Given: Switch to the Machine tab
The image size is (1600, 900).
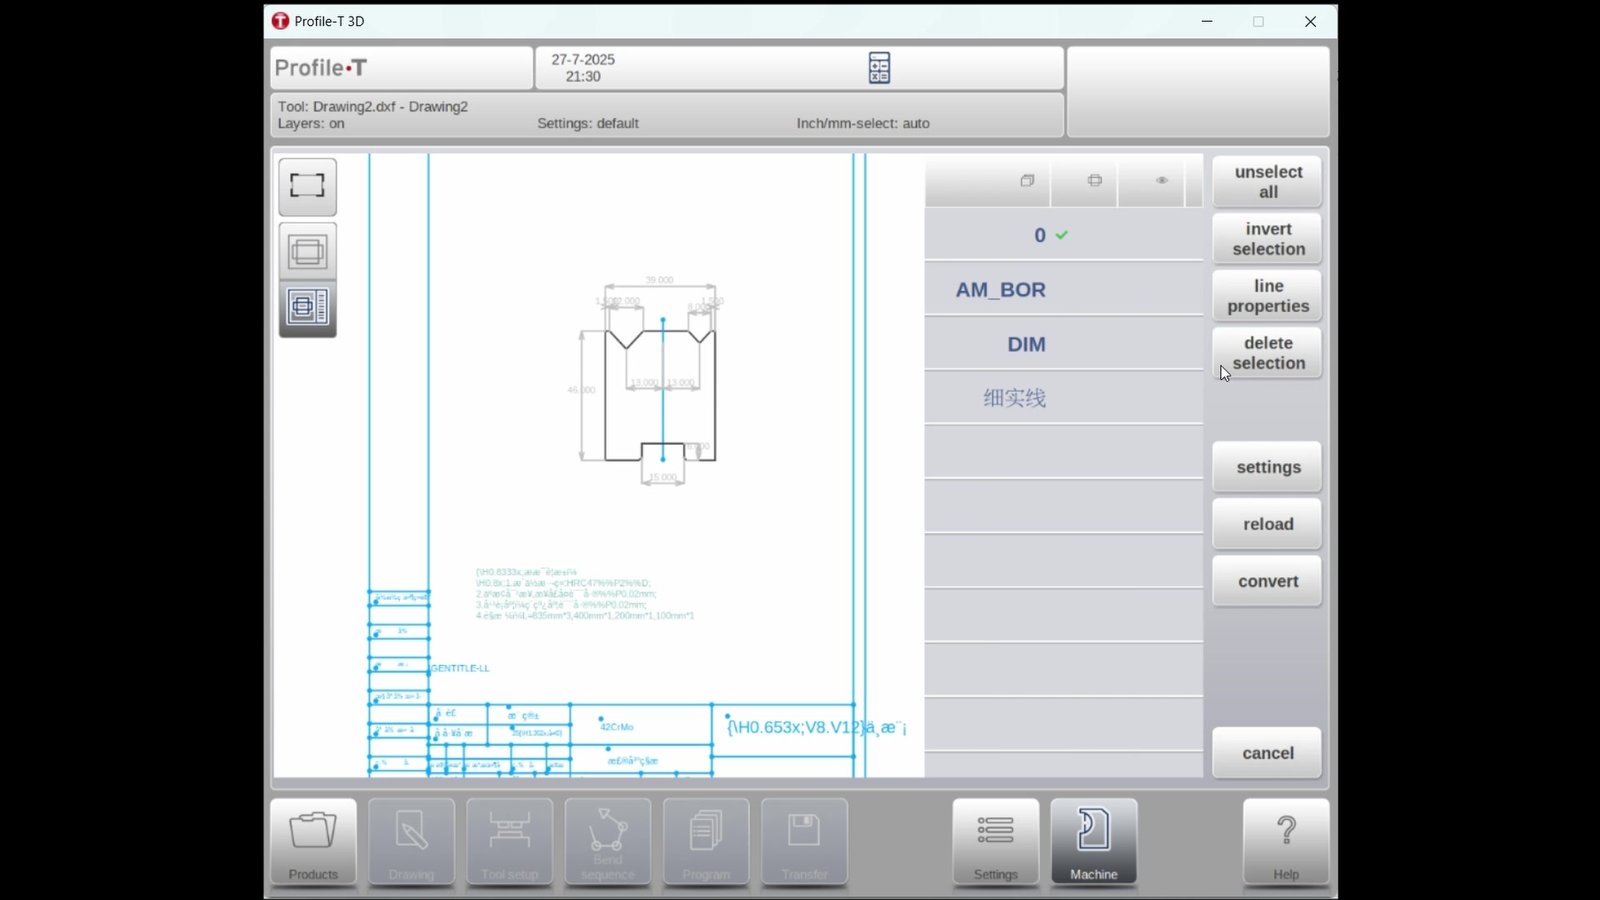Looking at the screenshot, I should tap(1094, 842).
